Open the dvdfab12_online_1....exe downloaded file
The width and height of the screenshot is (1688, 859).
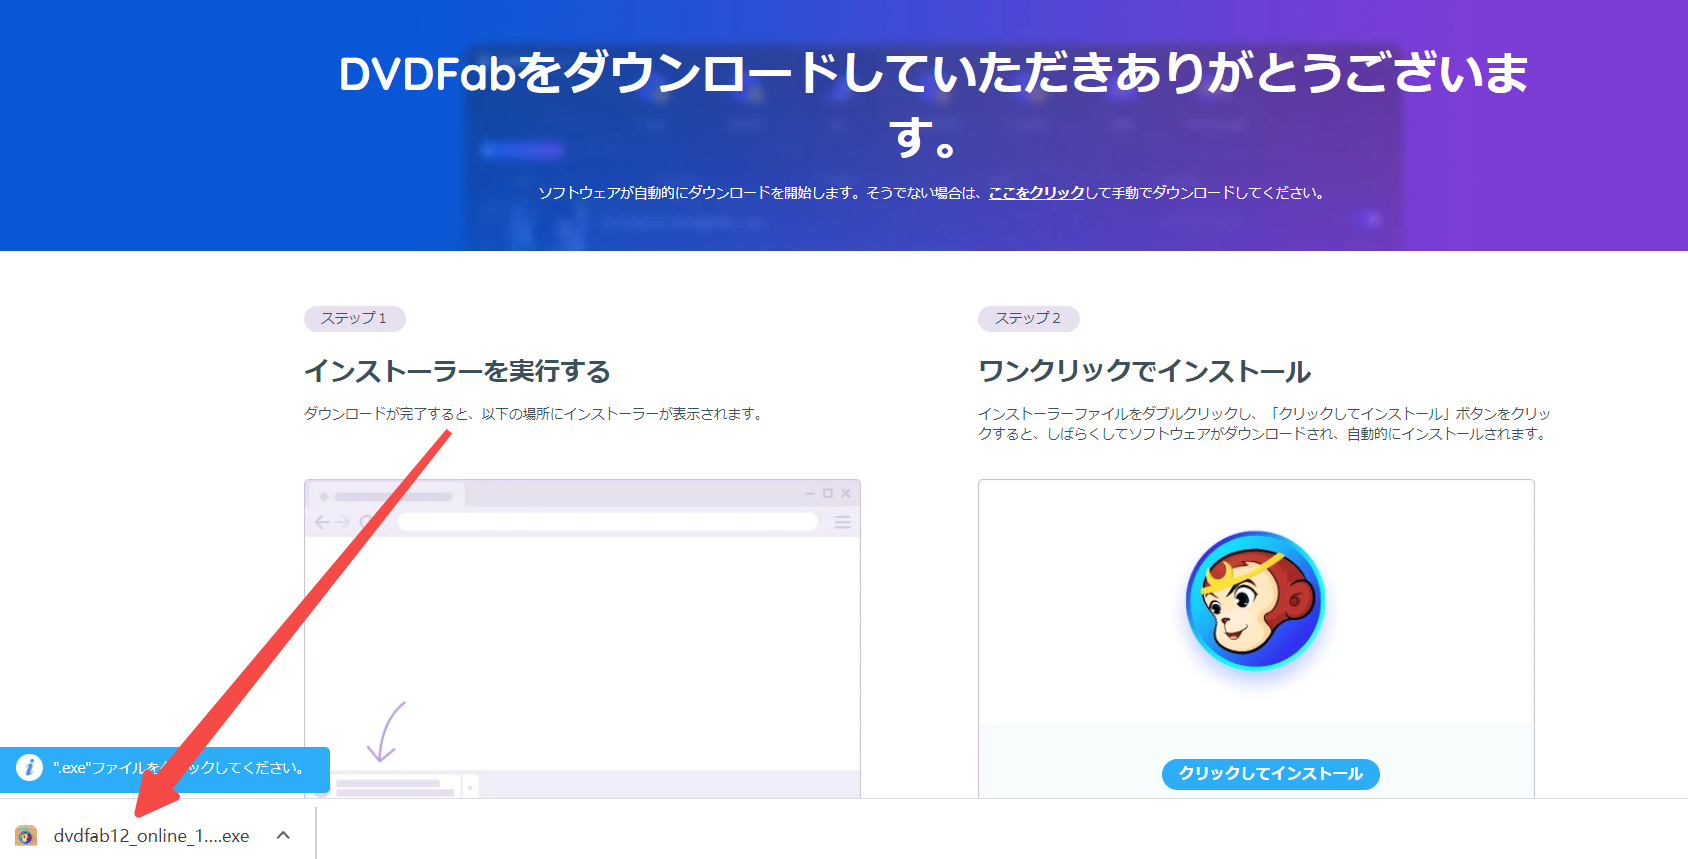click(x=151, y=836)
